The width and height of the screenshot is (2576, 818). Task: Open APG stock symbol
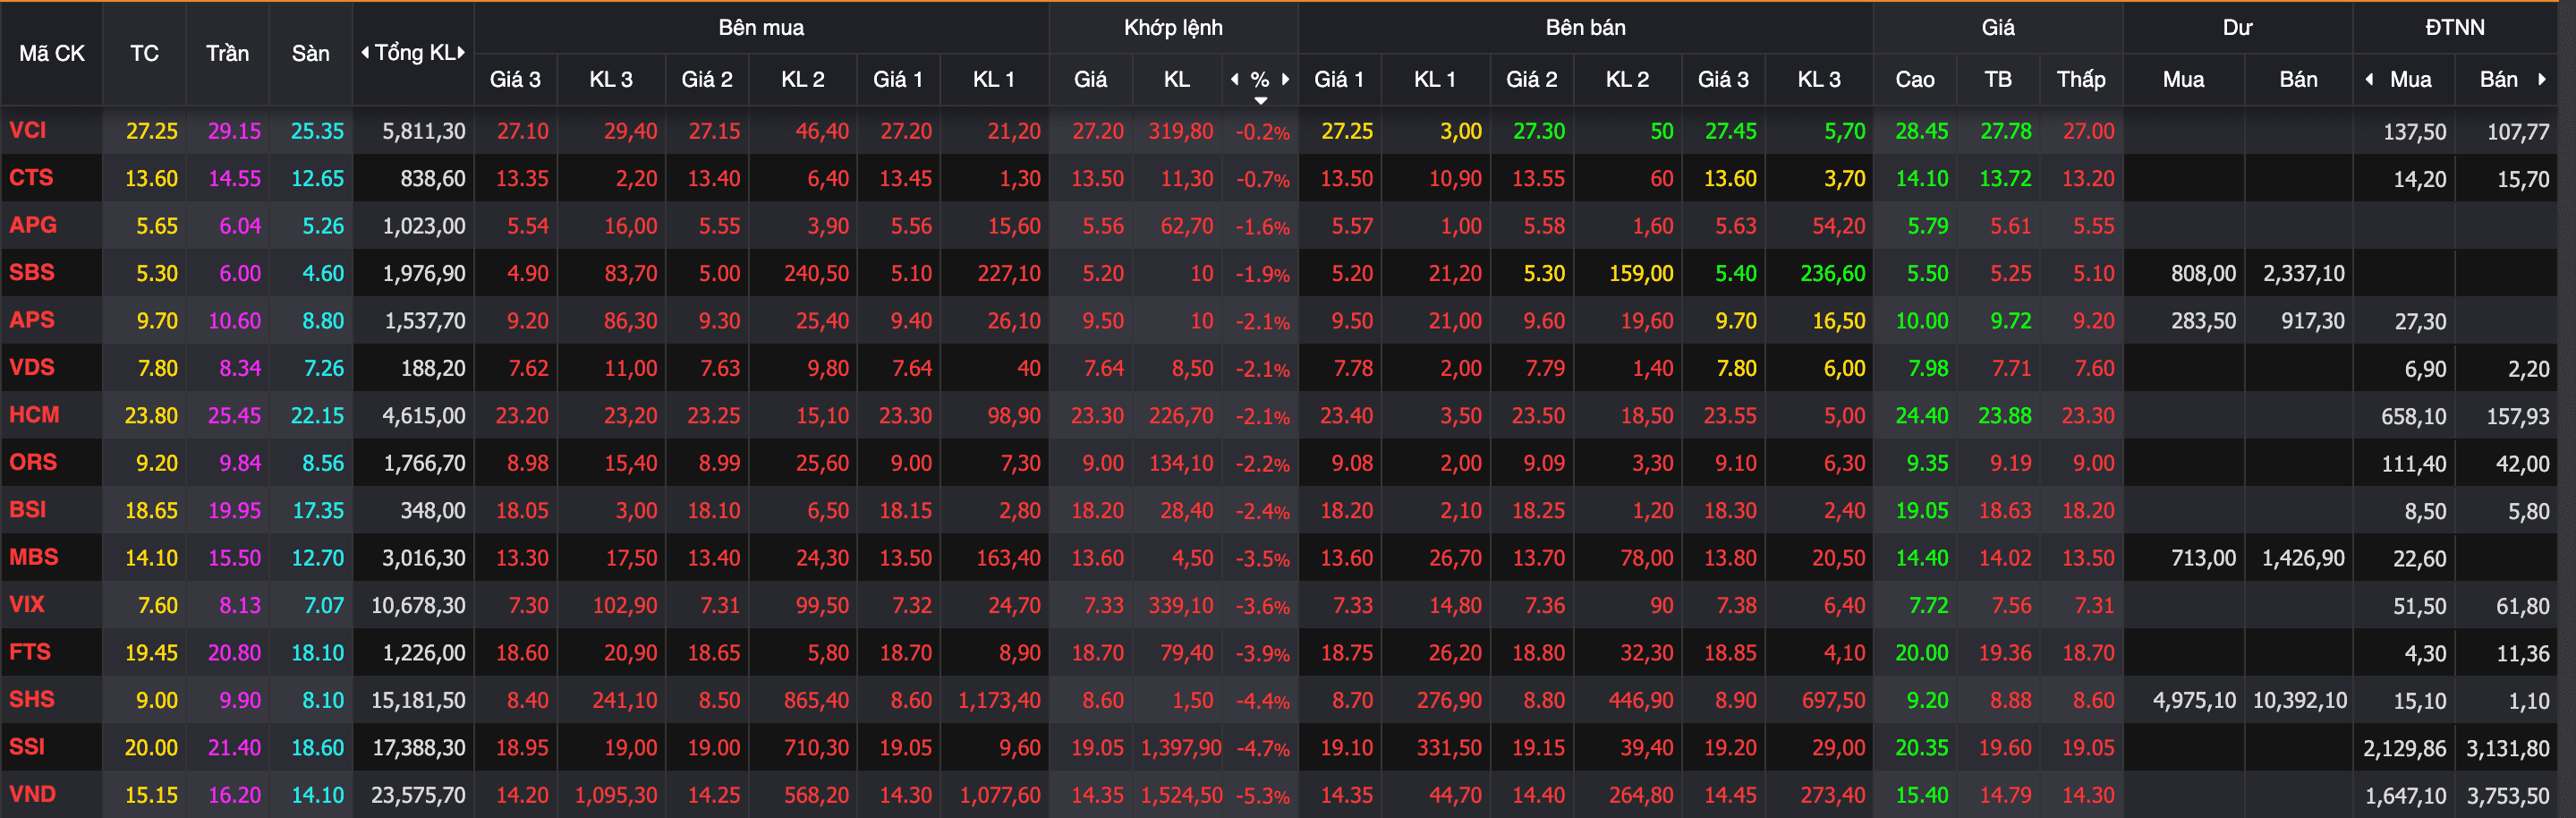(x=33, y=226)
